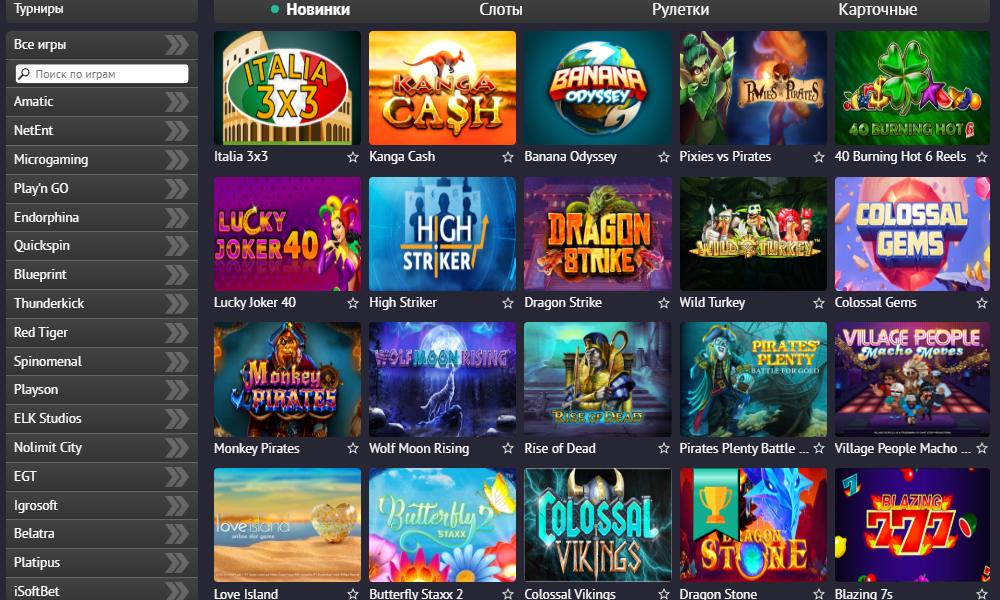1000x600 pixels.
Task: Click the magnifier icon in game search
Action: coord(24,74)
